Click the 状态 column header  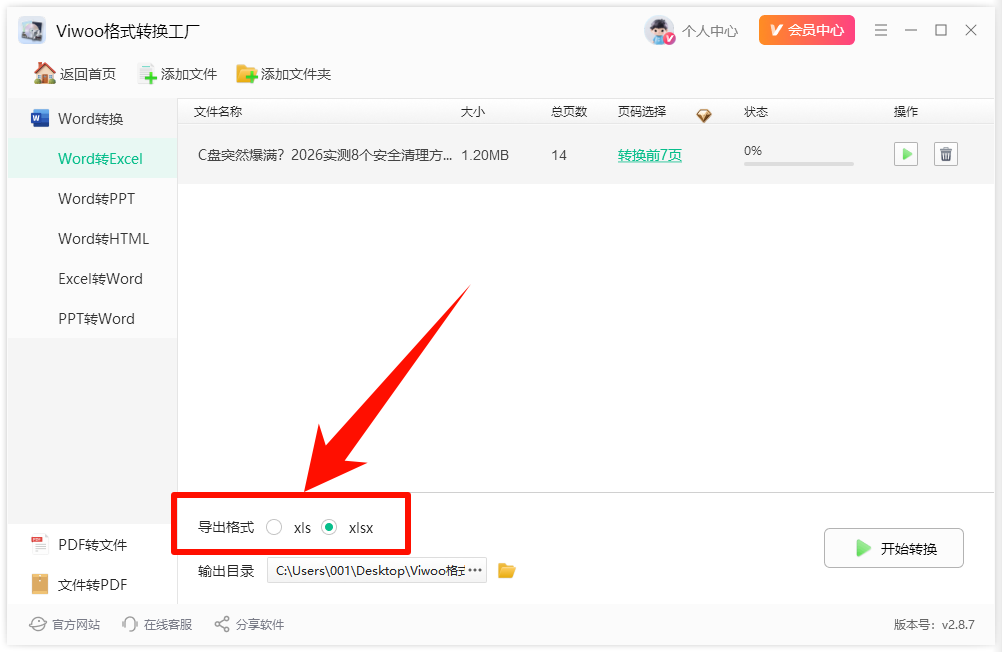pyautogui.click(x=756, y=112)
